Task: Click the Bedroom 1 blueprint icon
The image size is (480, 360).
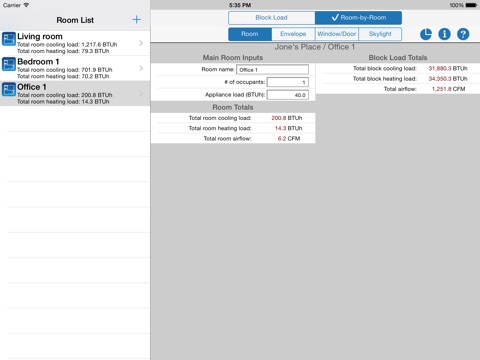Action: click(x=9, y=64)
